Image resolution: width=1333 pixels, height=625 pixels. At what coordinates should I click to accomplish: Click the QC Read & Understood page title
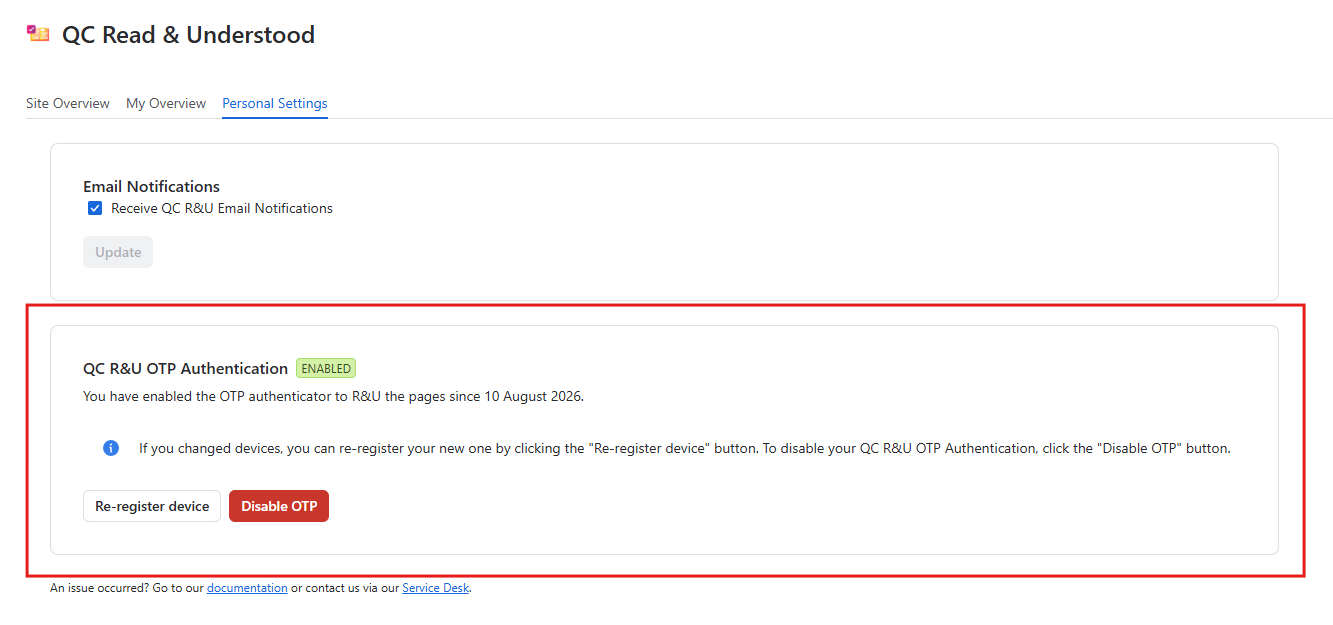[188, 35]
